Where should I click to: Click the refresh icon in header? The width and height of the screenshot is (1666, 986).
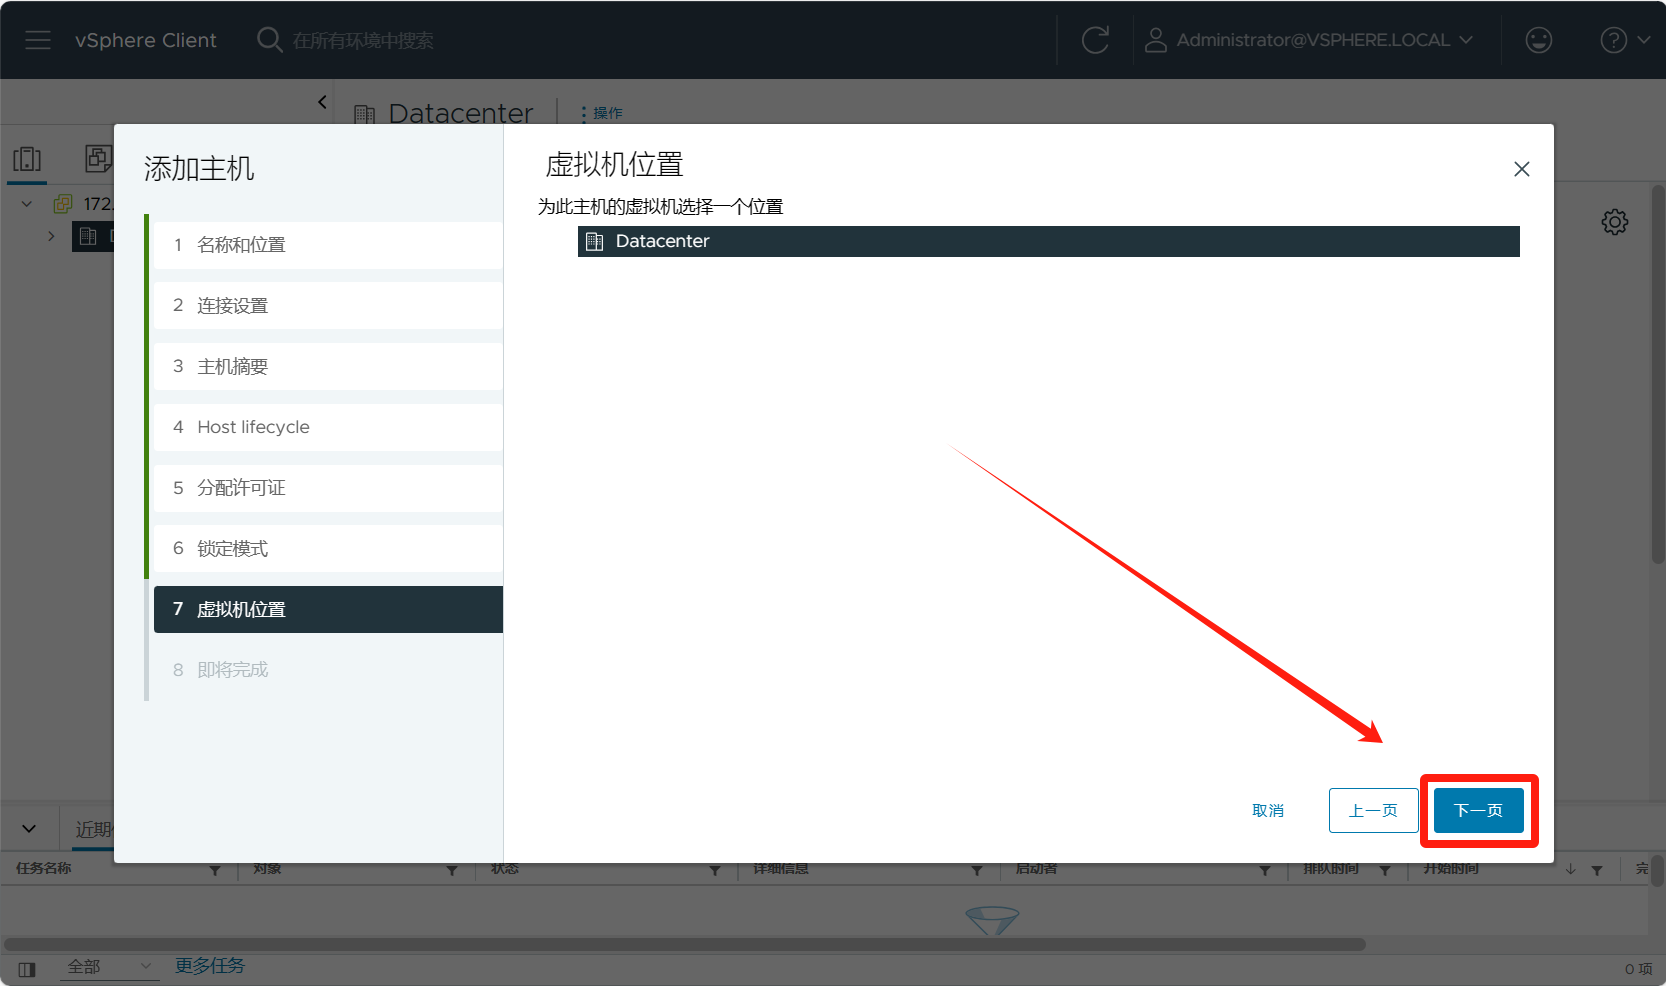click(x=1095, y=40)
